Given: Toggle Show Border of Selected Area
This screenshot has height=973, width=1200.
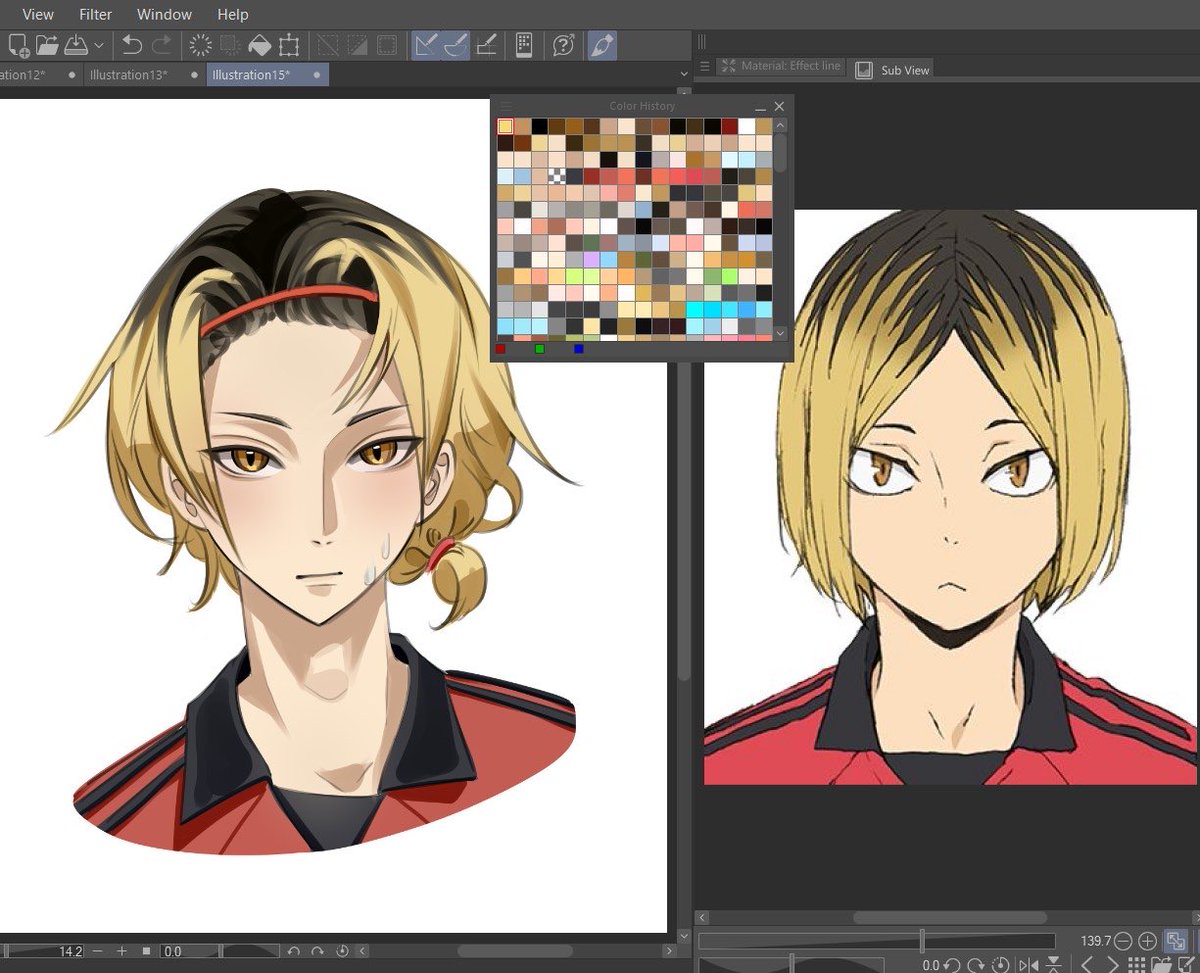Looking at the screenshot, I should pos(386,45).
